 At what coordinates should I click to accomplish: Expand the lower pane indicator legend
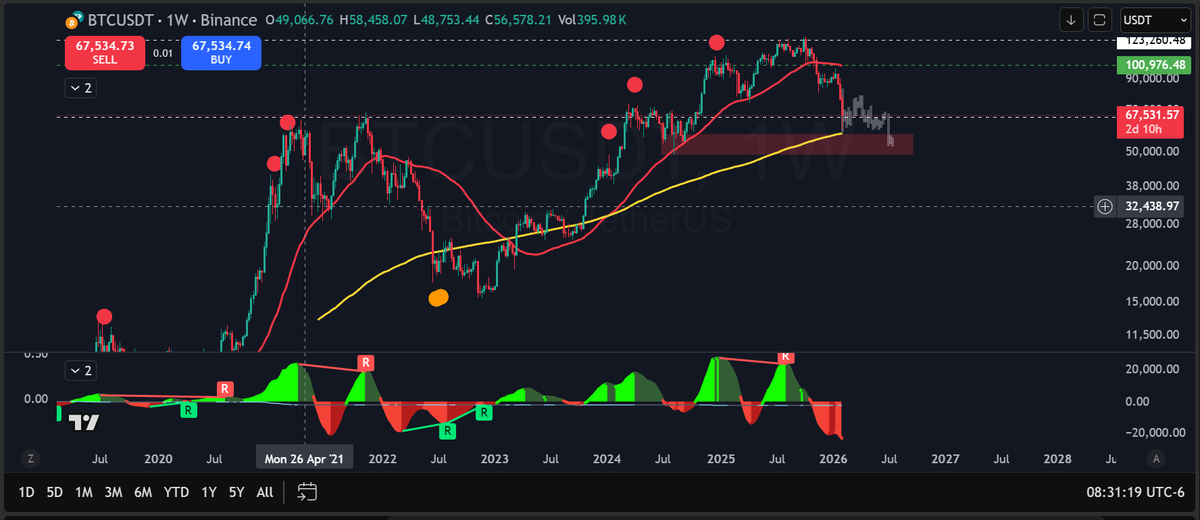coord(80,370)
